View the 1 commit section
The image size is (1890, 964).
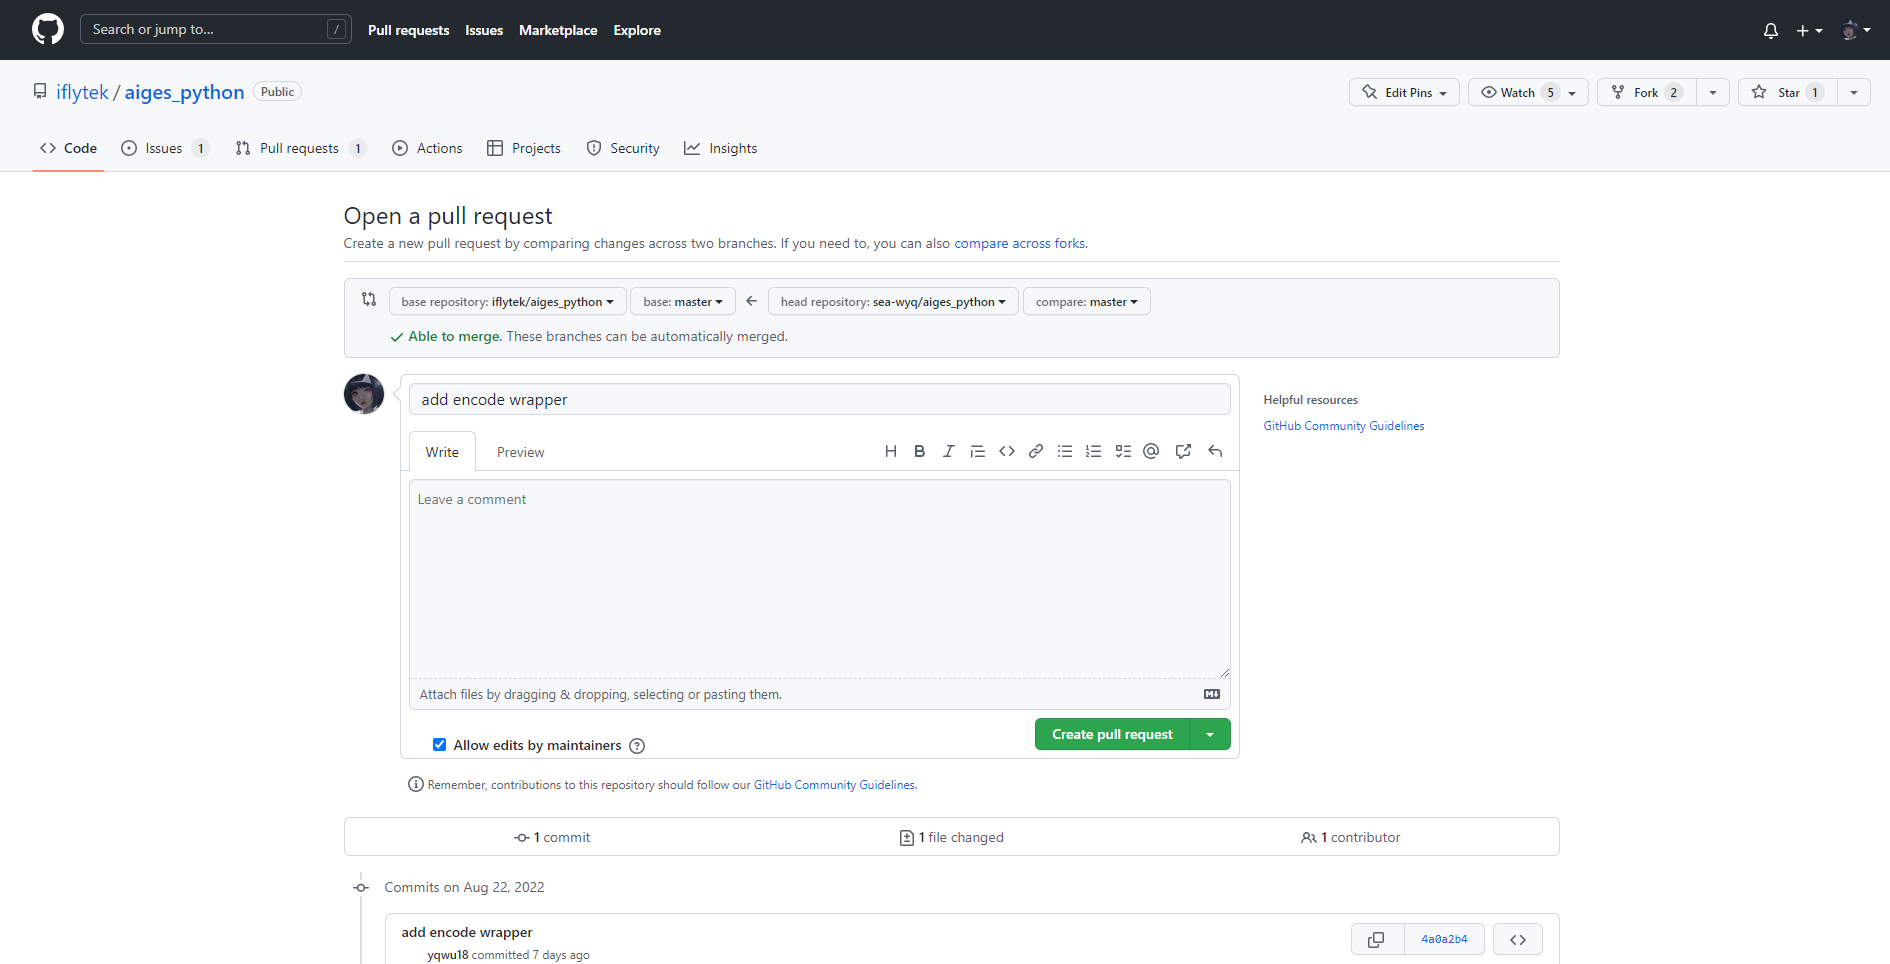(x=552, y=838)
